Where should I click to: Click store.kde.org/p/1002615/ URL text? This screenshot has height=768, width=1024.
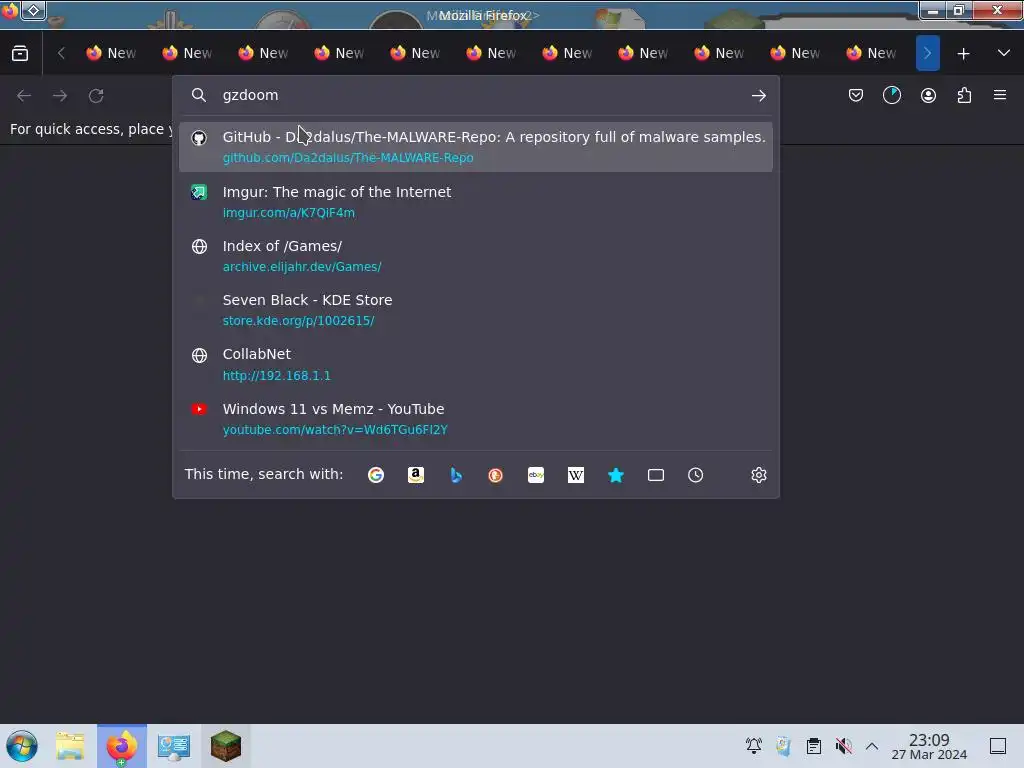coord(298,321)
